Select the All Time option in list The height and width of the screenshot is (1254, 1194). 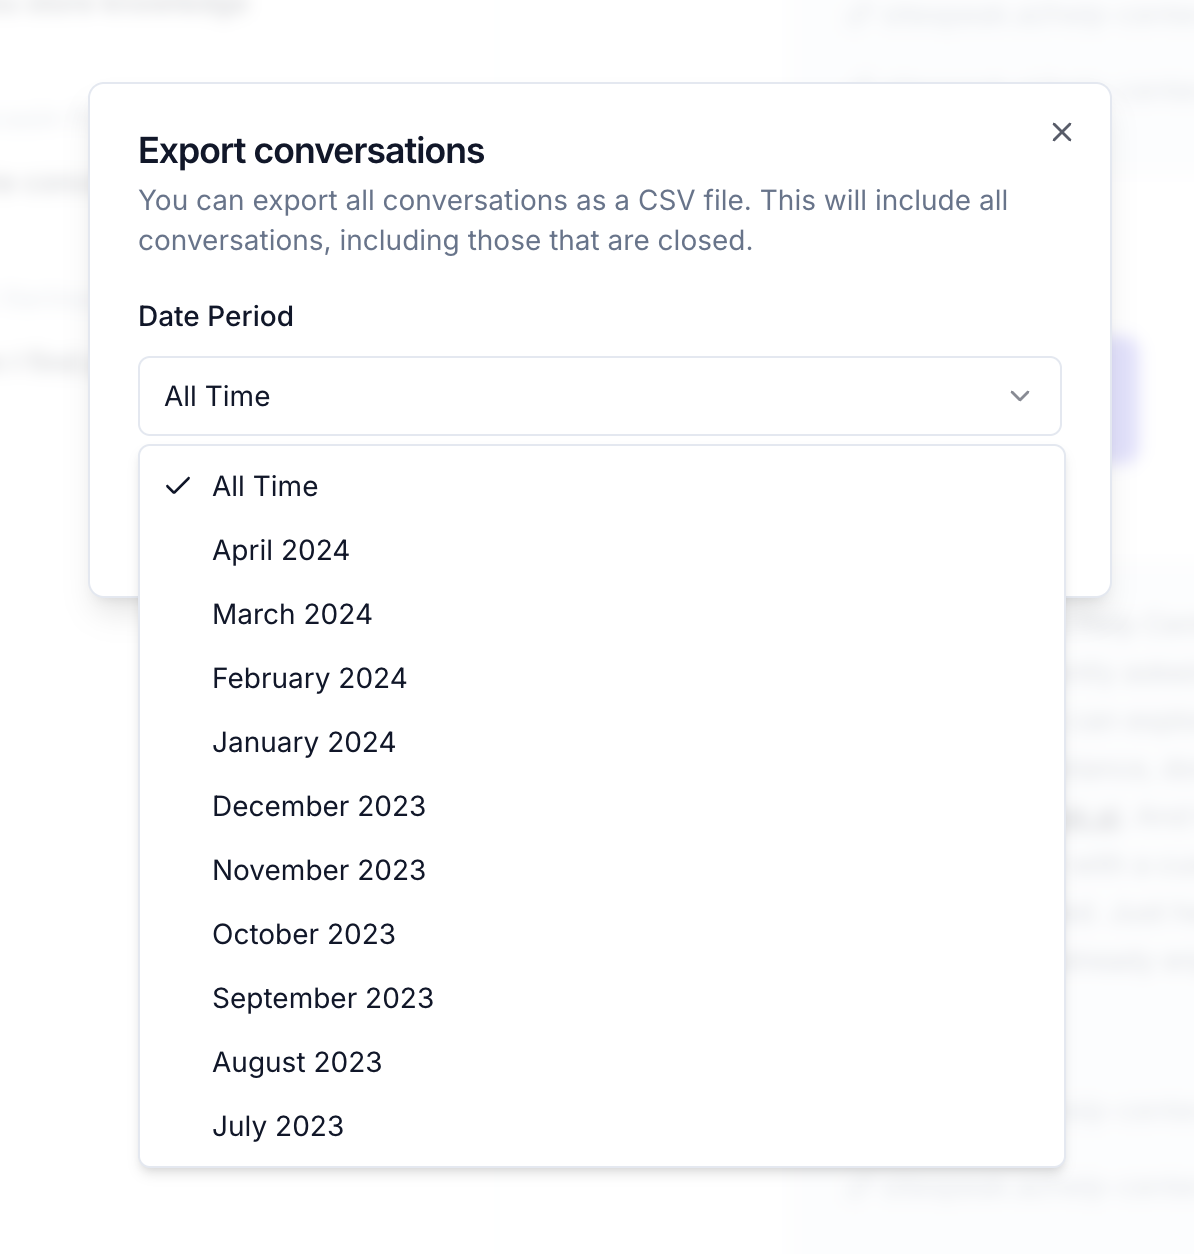(x=266, y=486)
